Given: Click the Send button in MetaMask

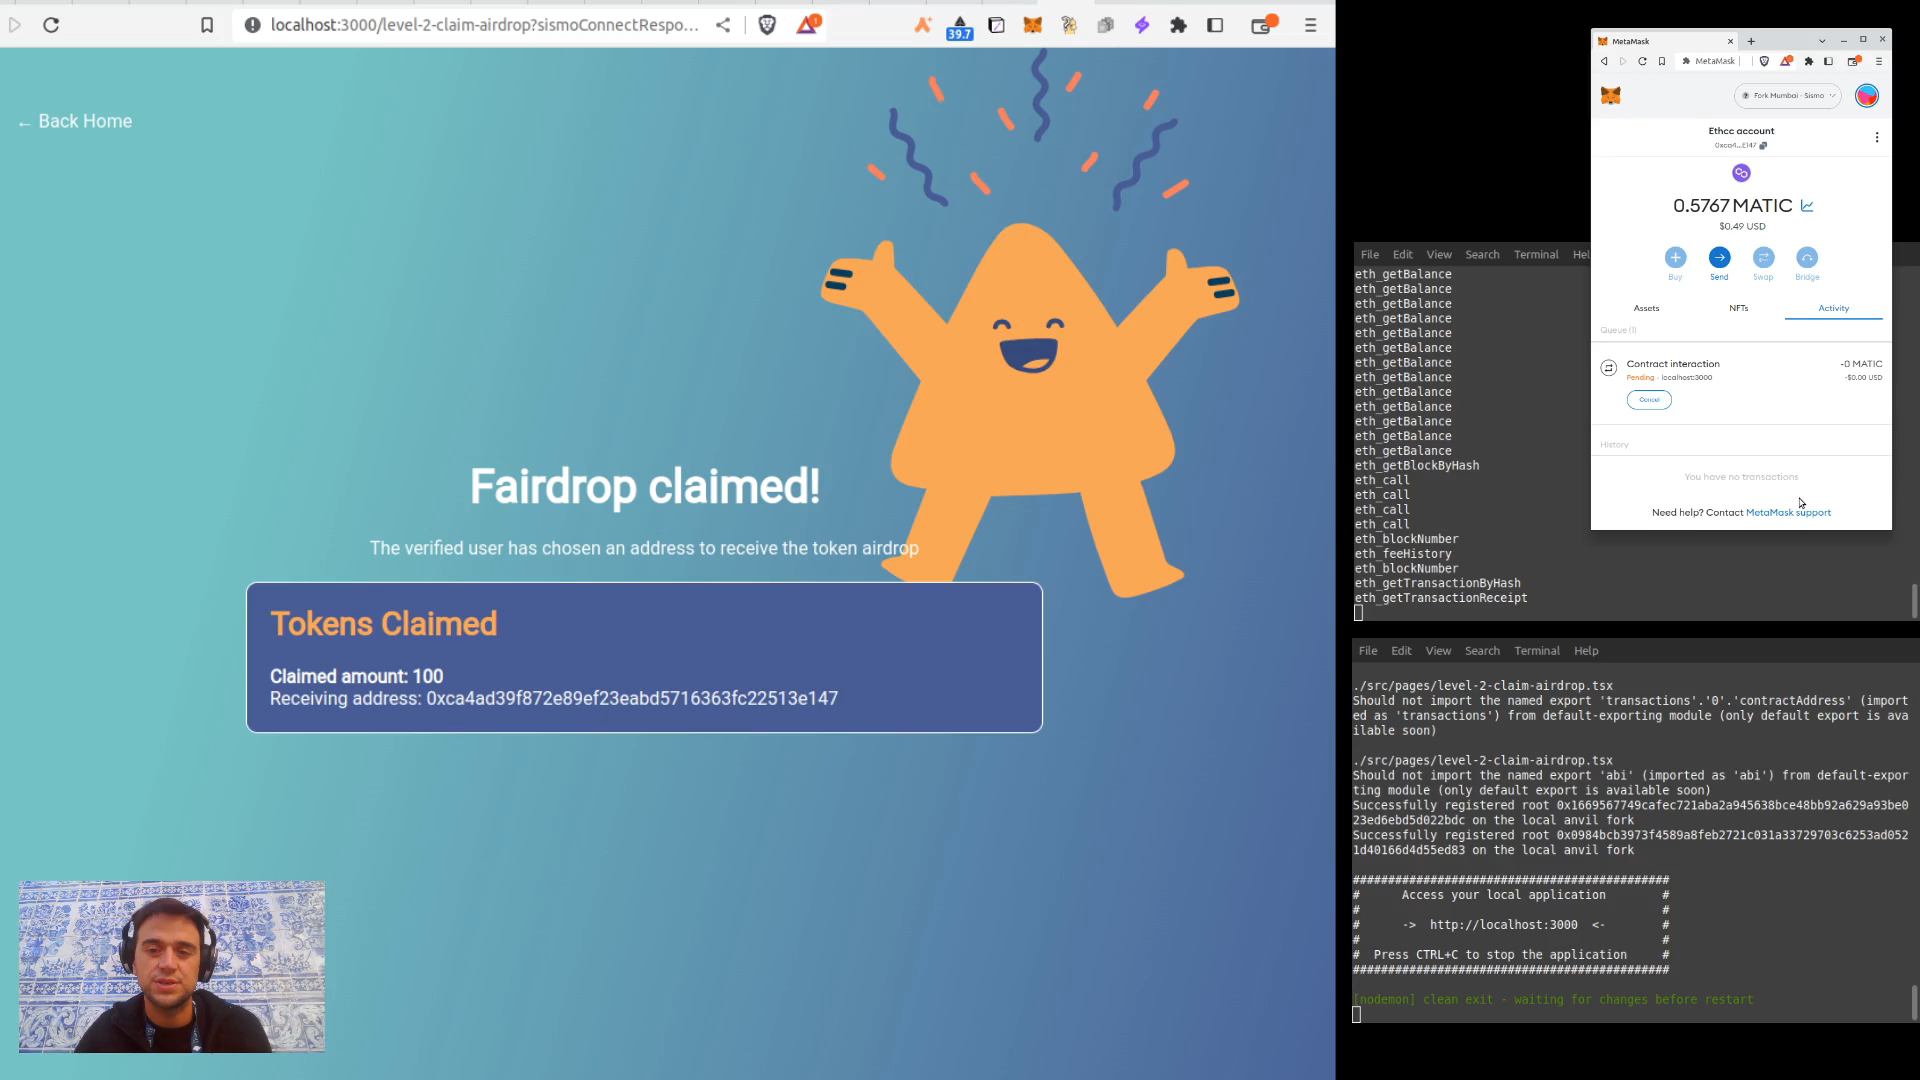Looking at the screenshot, I should [1719, 258].
